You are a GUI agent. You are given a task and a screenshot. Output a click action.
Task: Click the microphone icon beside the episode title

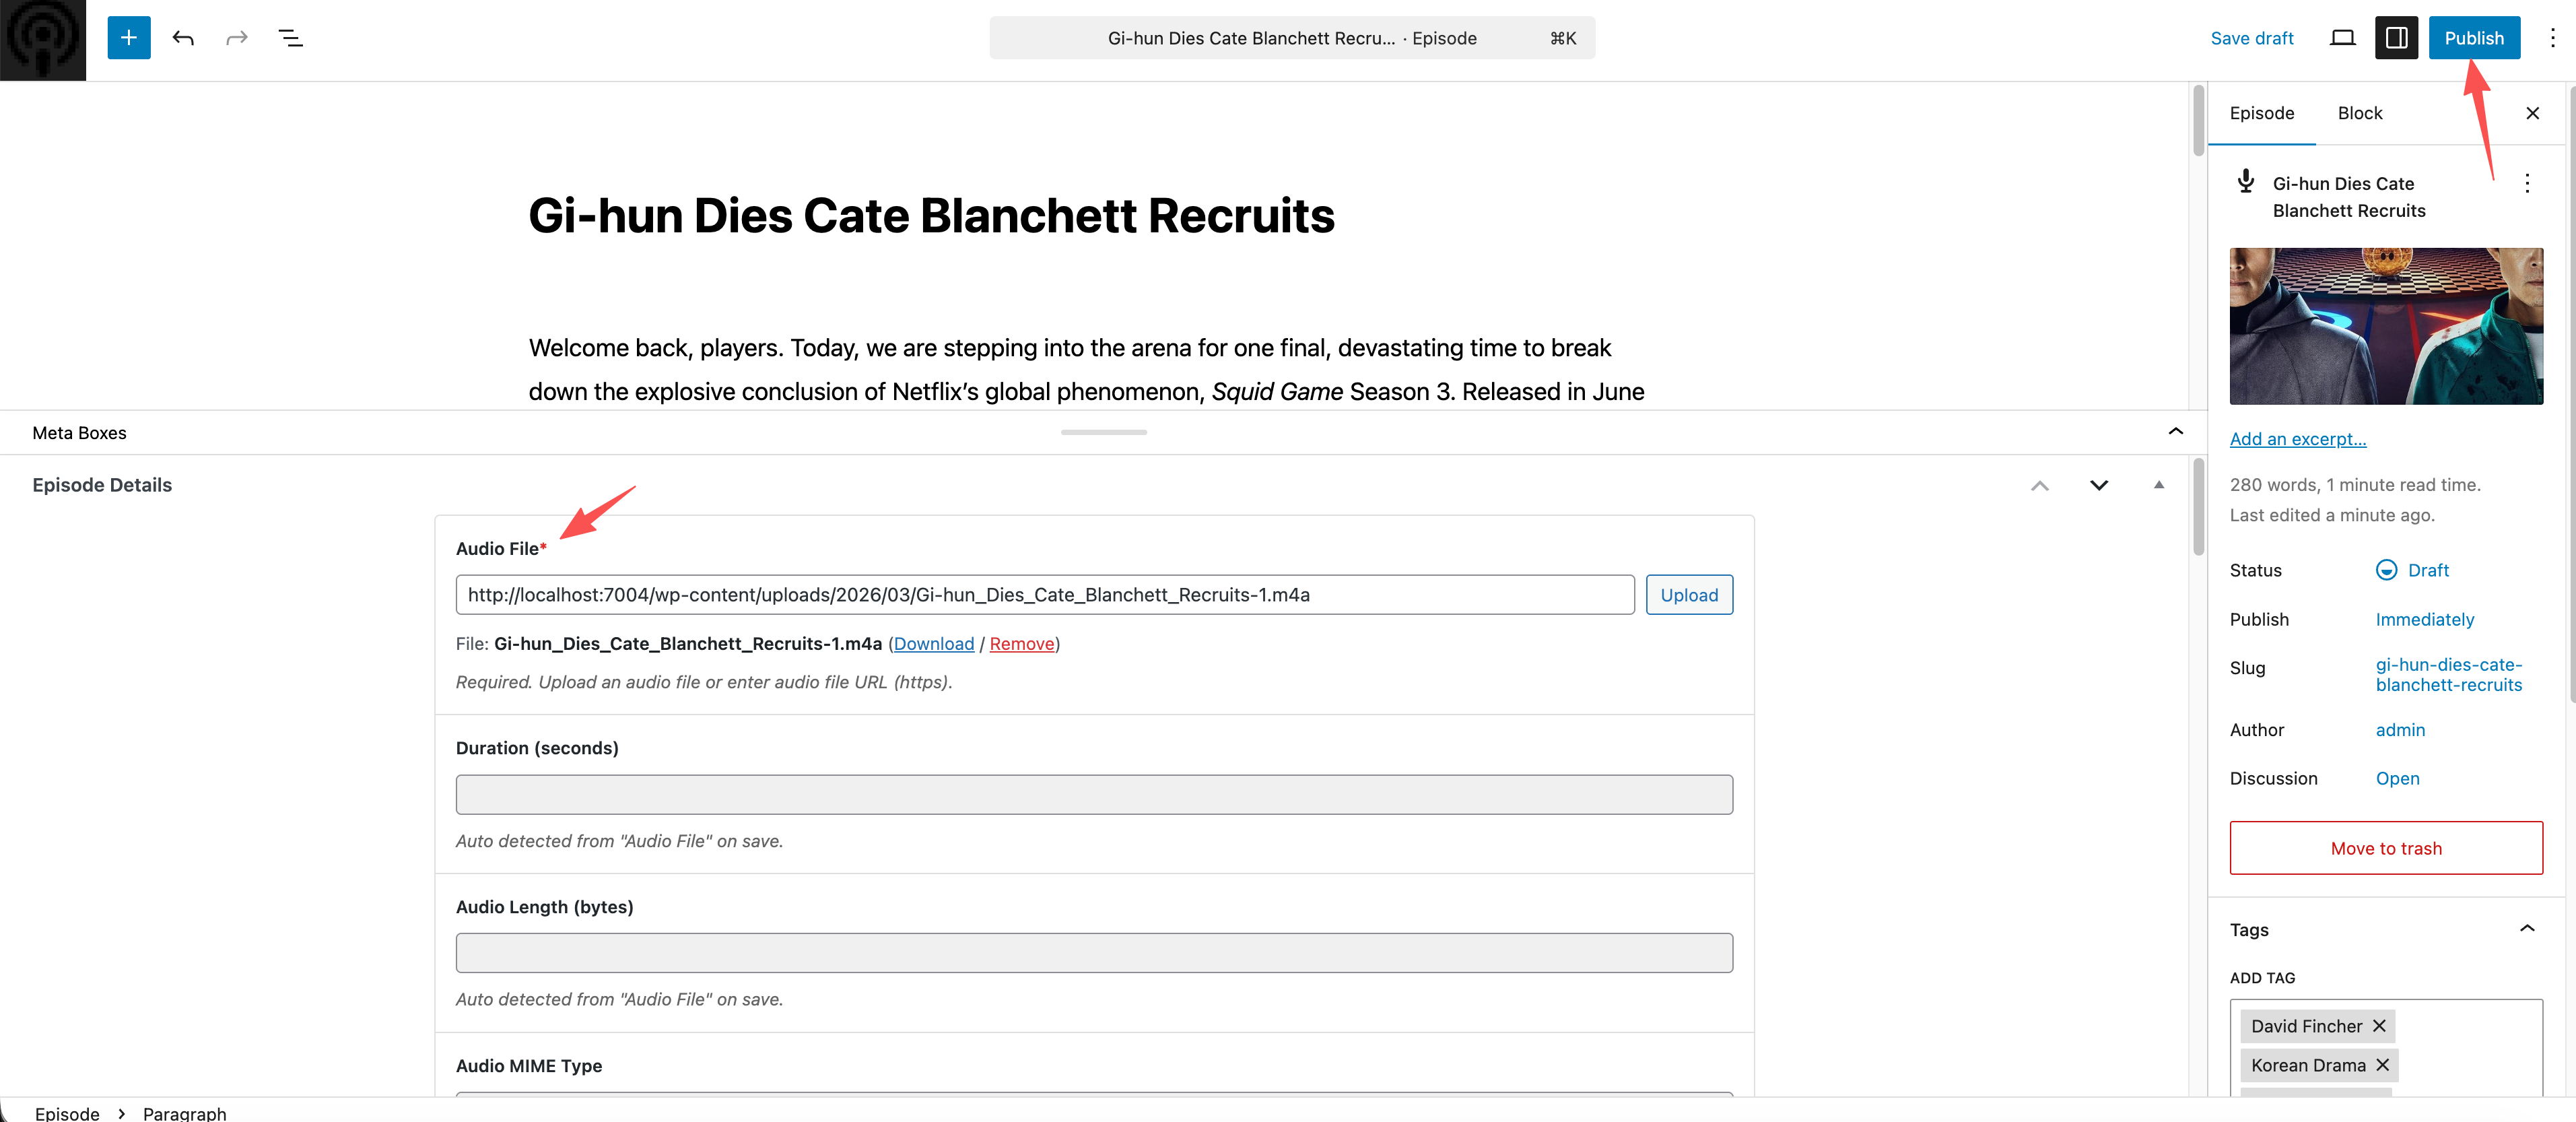click(2245, 181)
